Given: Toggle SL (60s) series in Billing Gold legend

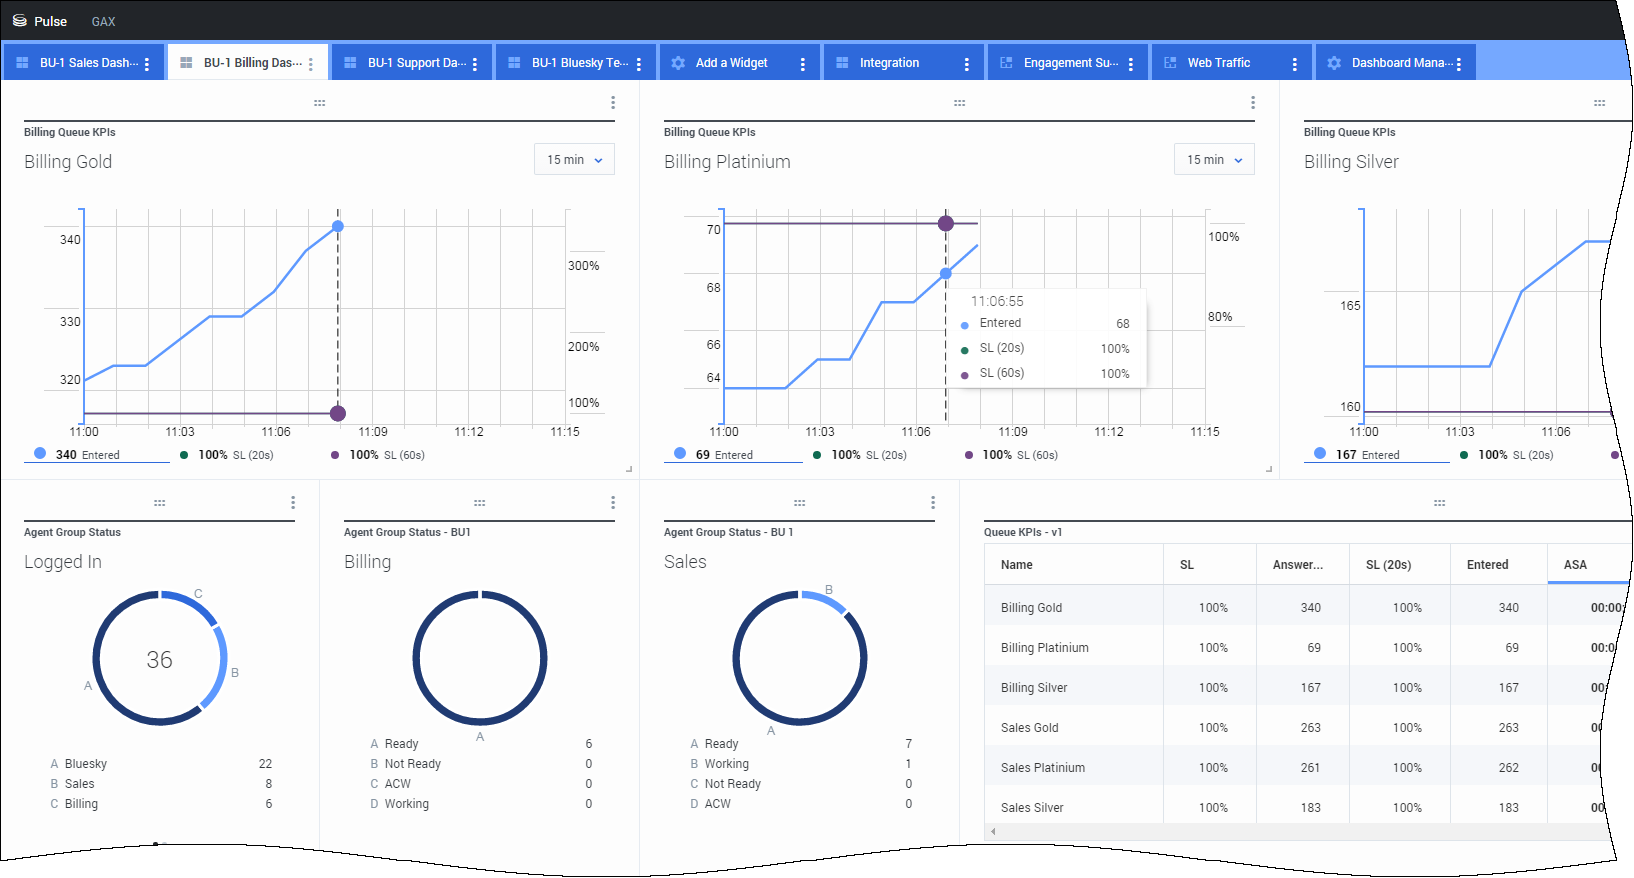Looking at the screenshot, I should coord(378,455).
